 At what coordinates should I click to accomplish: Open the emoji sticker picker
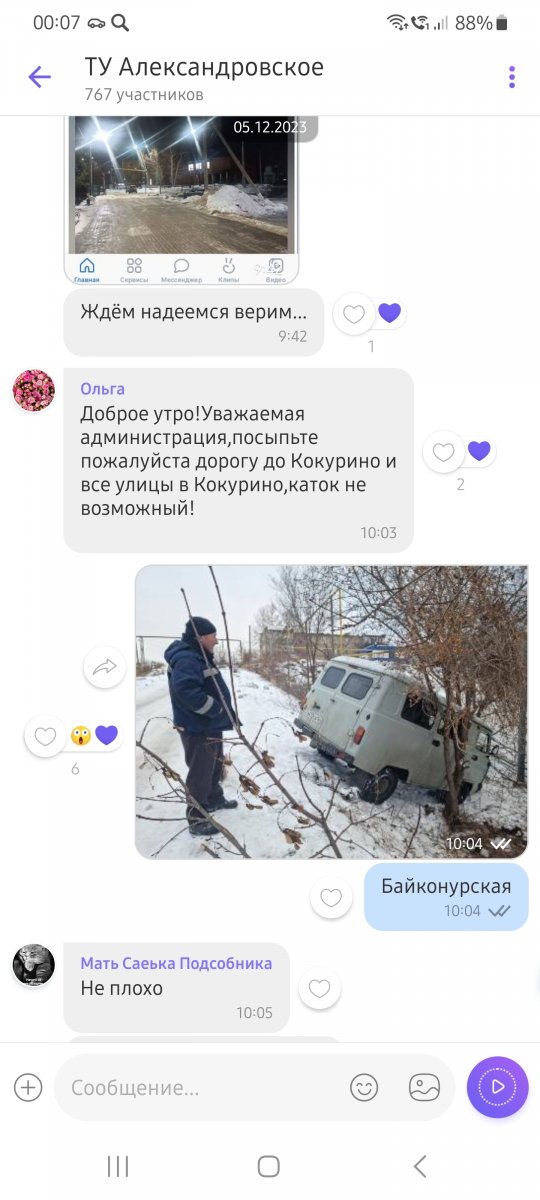pos(364,1087)
